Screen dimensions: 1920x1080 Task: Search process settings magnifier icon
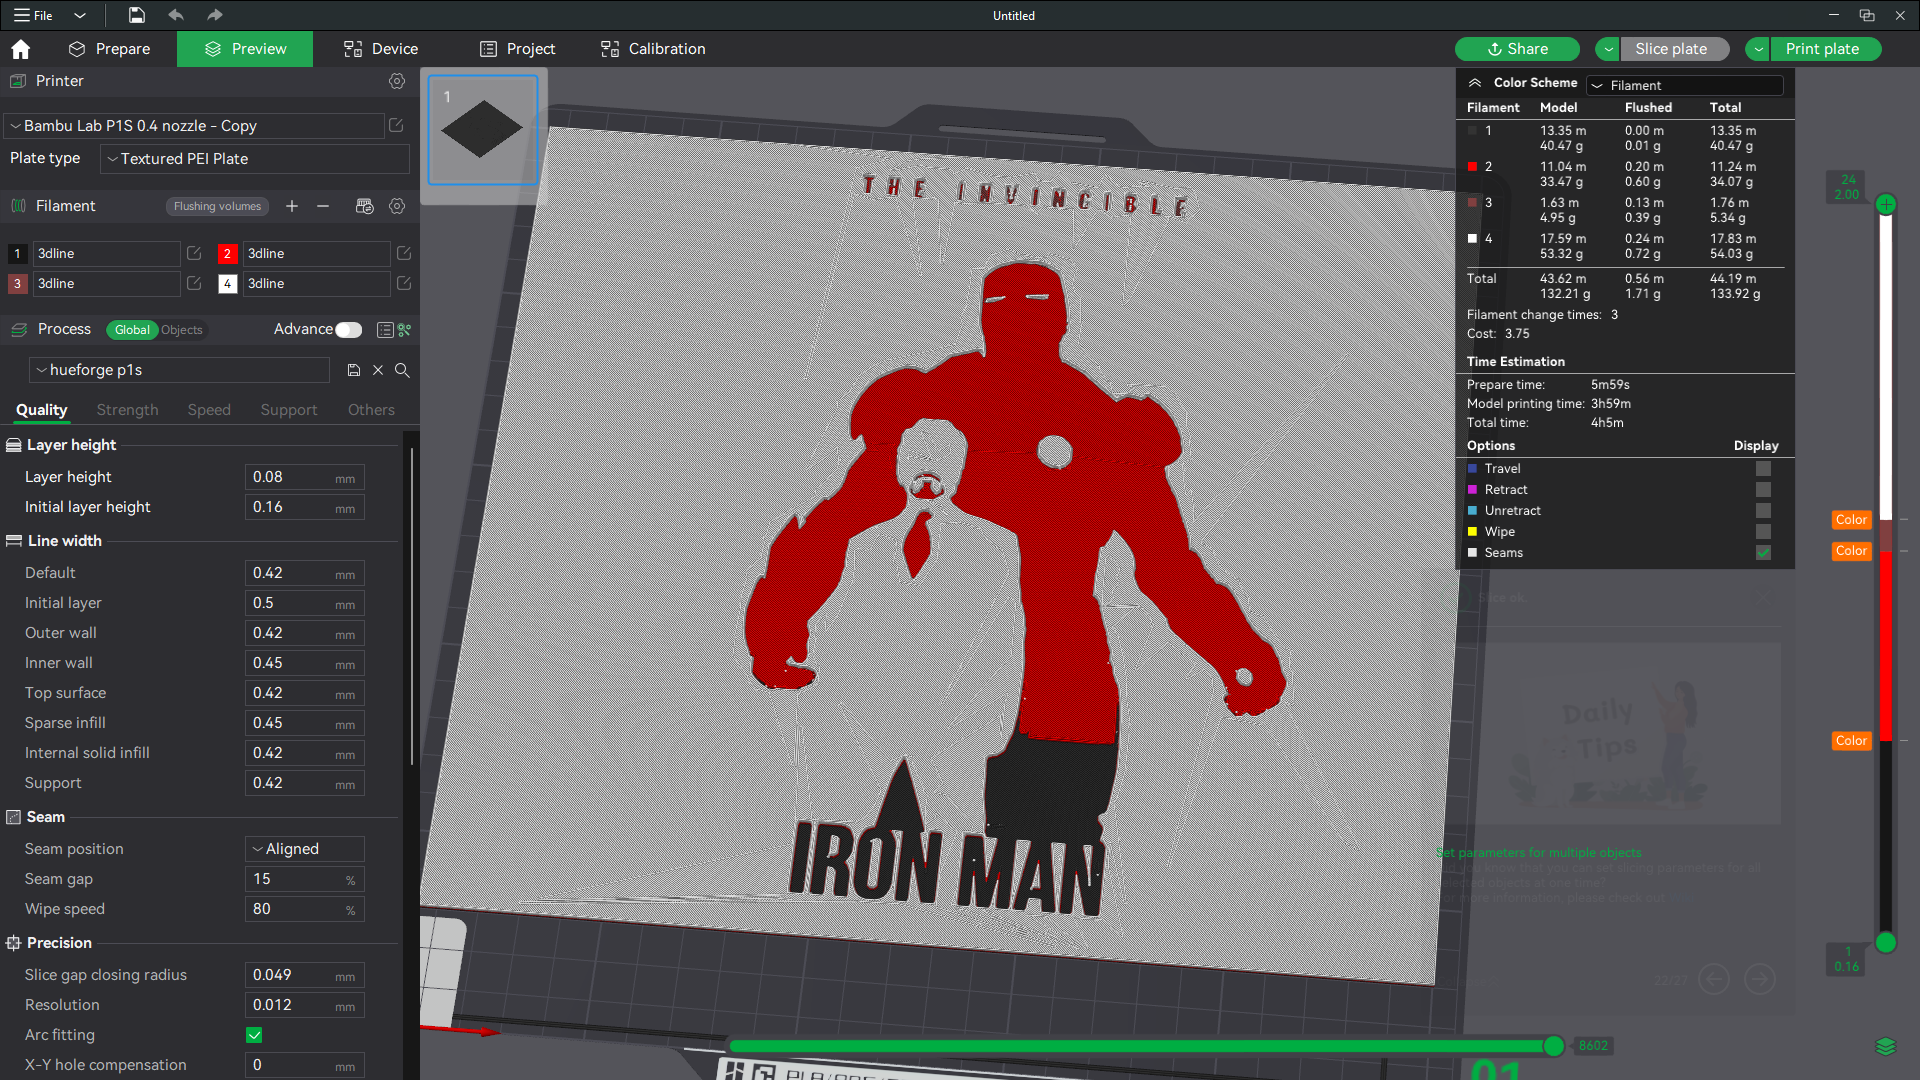[x=402, y=370]
